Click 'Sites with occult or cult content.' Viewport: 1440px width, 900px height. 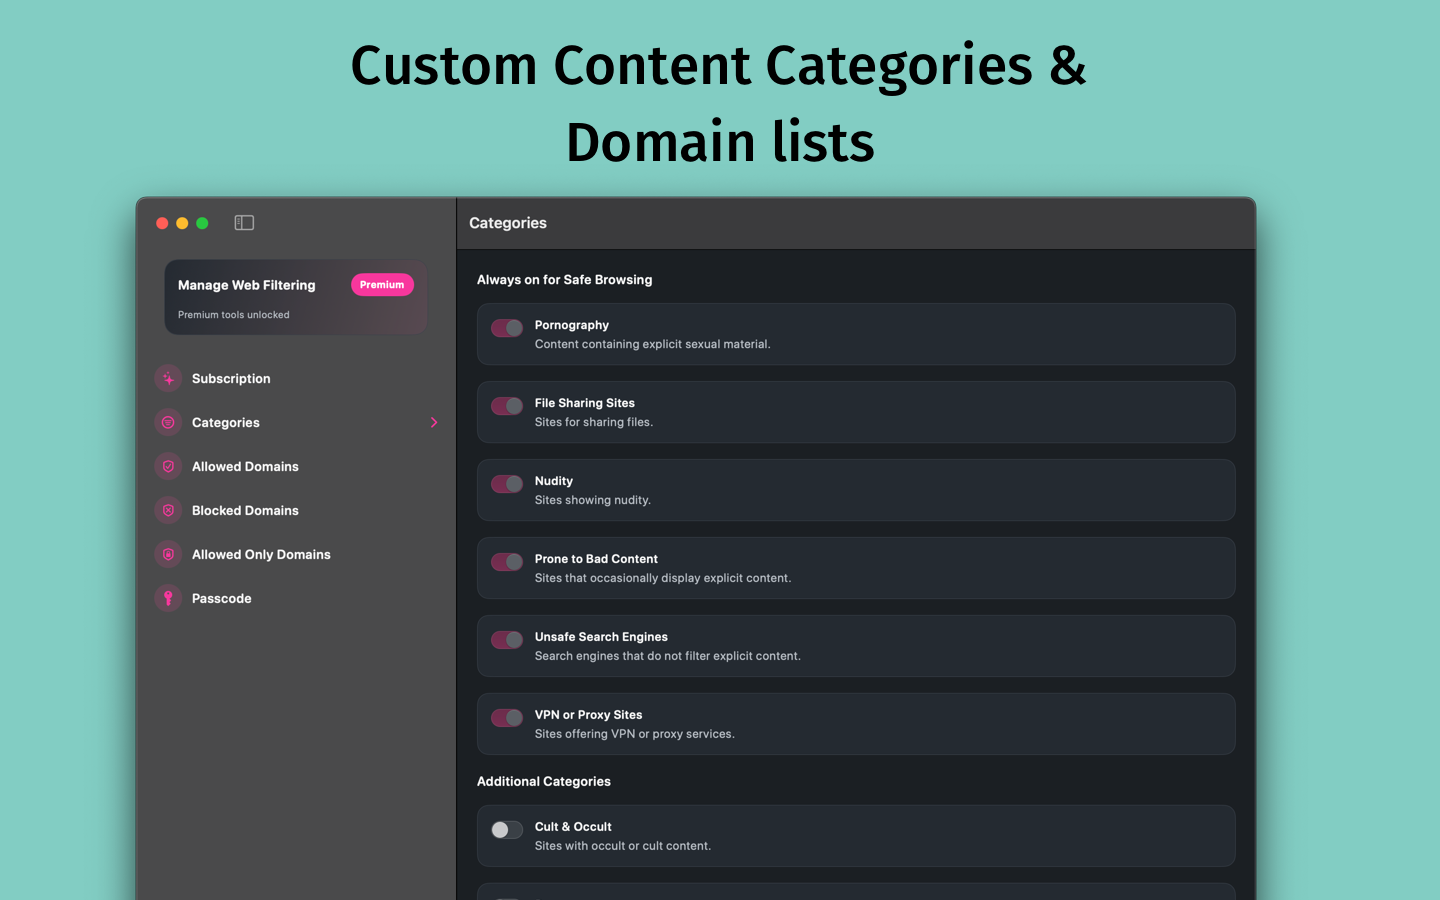pos(623,846)
